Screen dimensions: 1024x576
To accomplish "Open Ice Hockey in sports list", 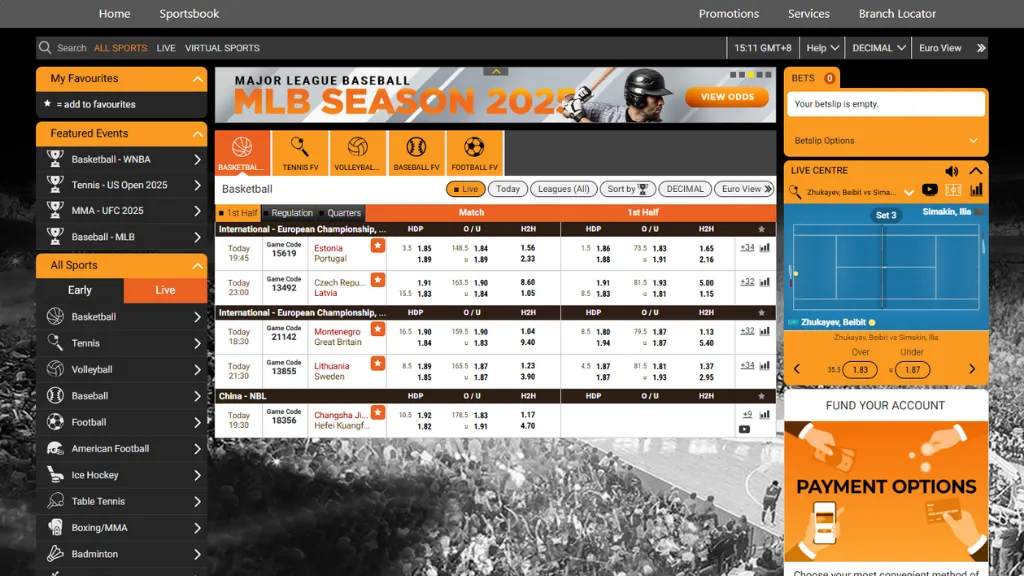I will (x=122, y=475).
